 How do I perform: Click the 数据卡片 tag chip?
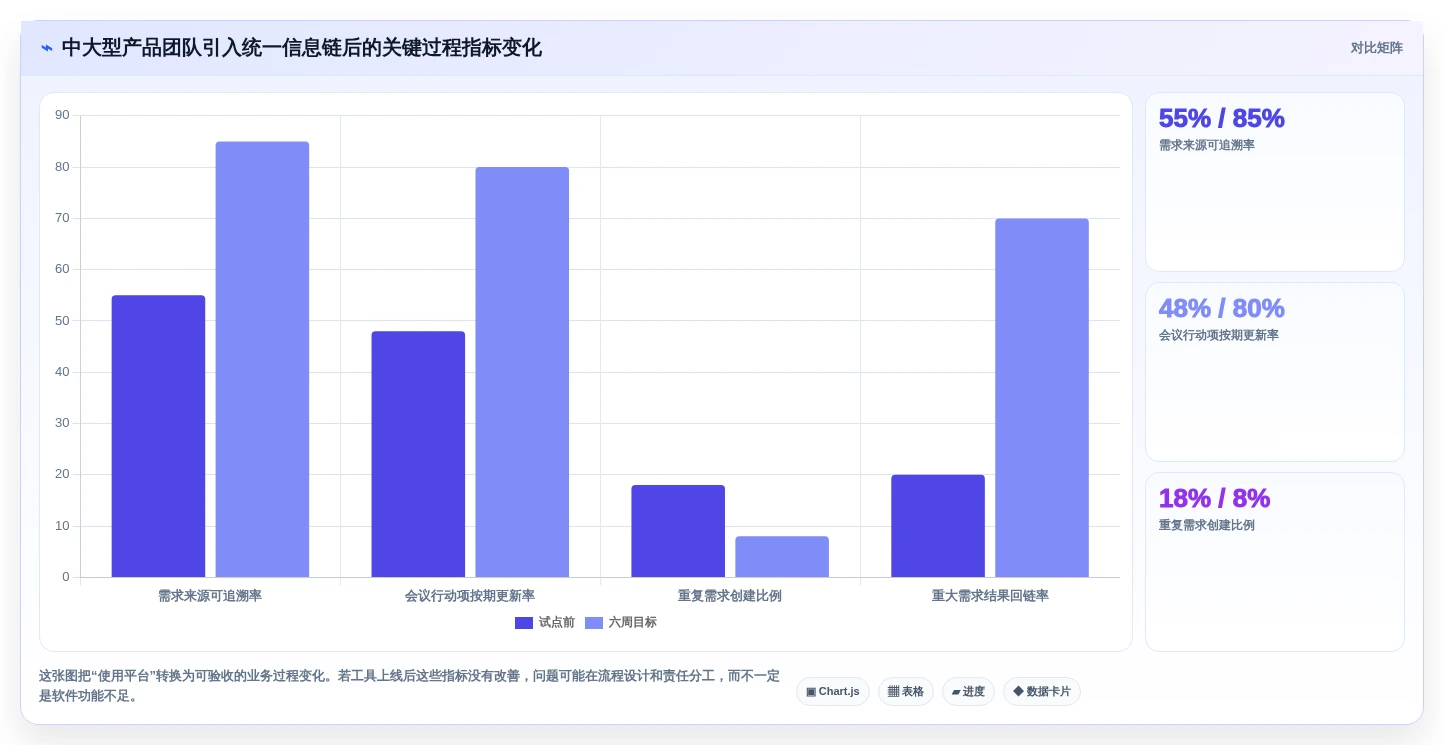pyautogui.click(x=1042, y=692)
